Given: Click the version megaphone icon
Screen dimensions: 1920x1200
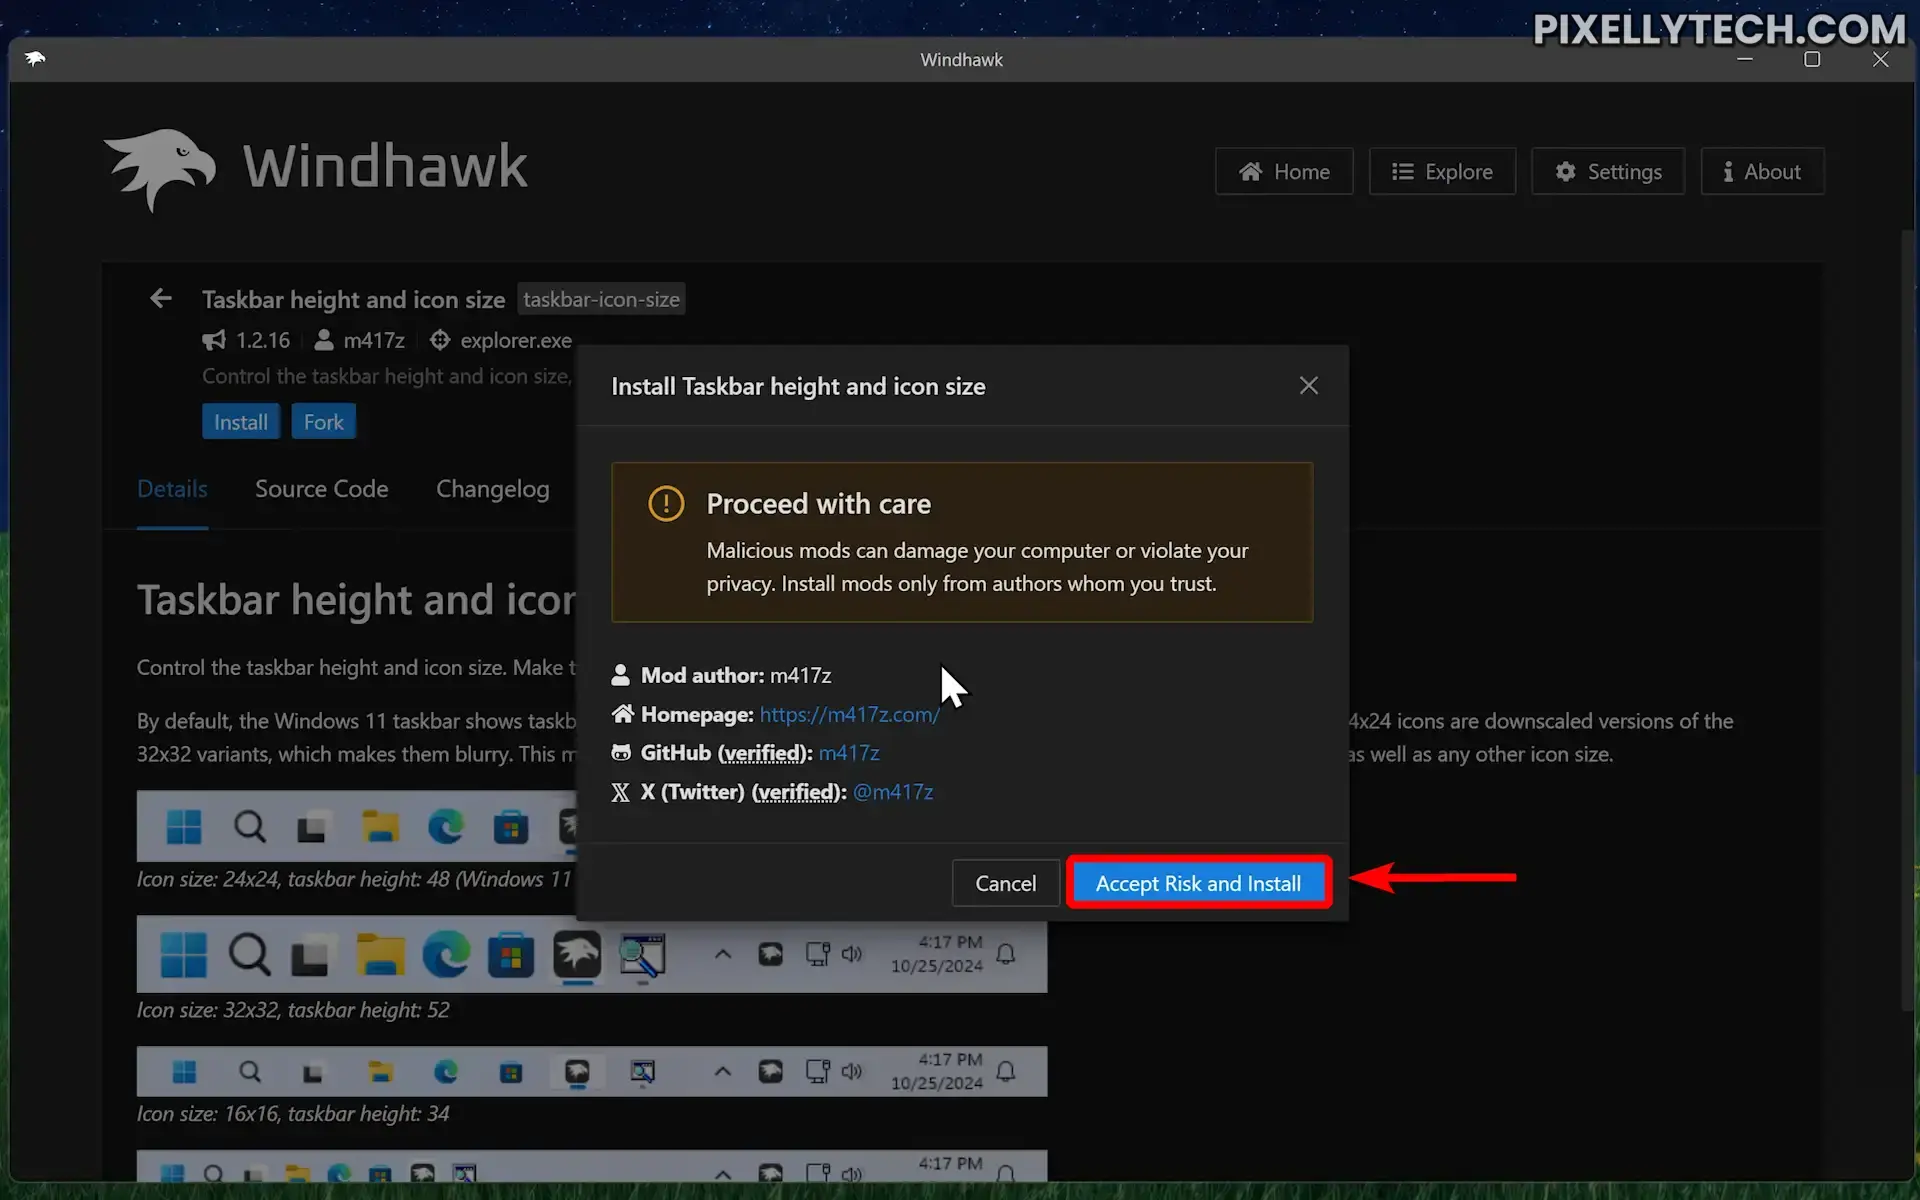Looking at the screenshot, I should coord(214,340).
